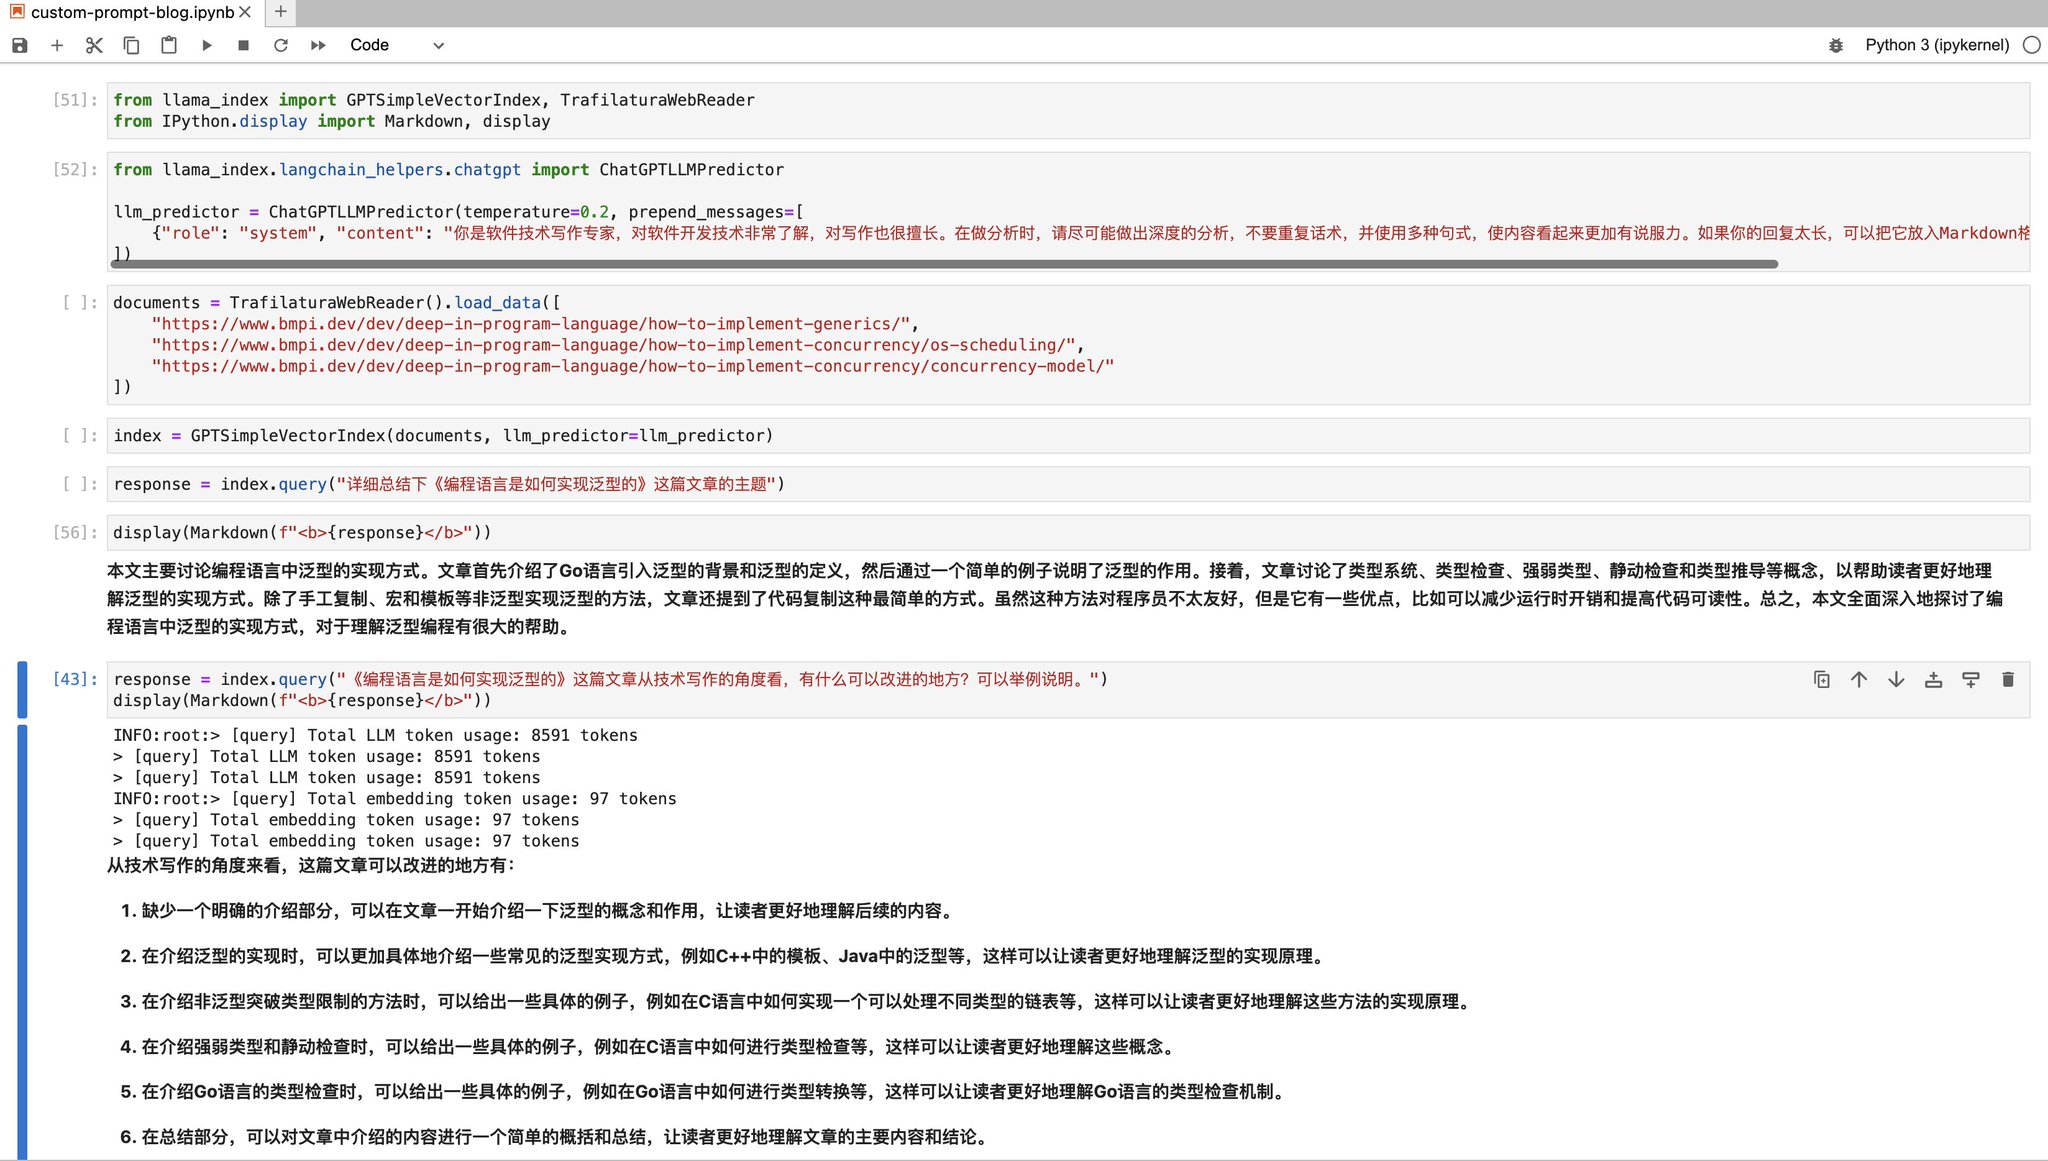Click the Python 3 (ipykernel) kernel name
The height and width of the screenshot is (1161, 2048).
point(1936,45)
